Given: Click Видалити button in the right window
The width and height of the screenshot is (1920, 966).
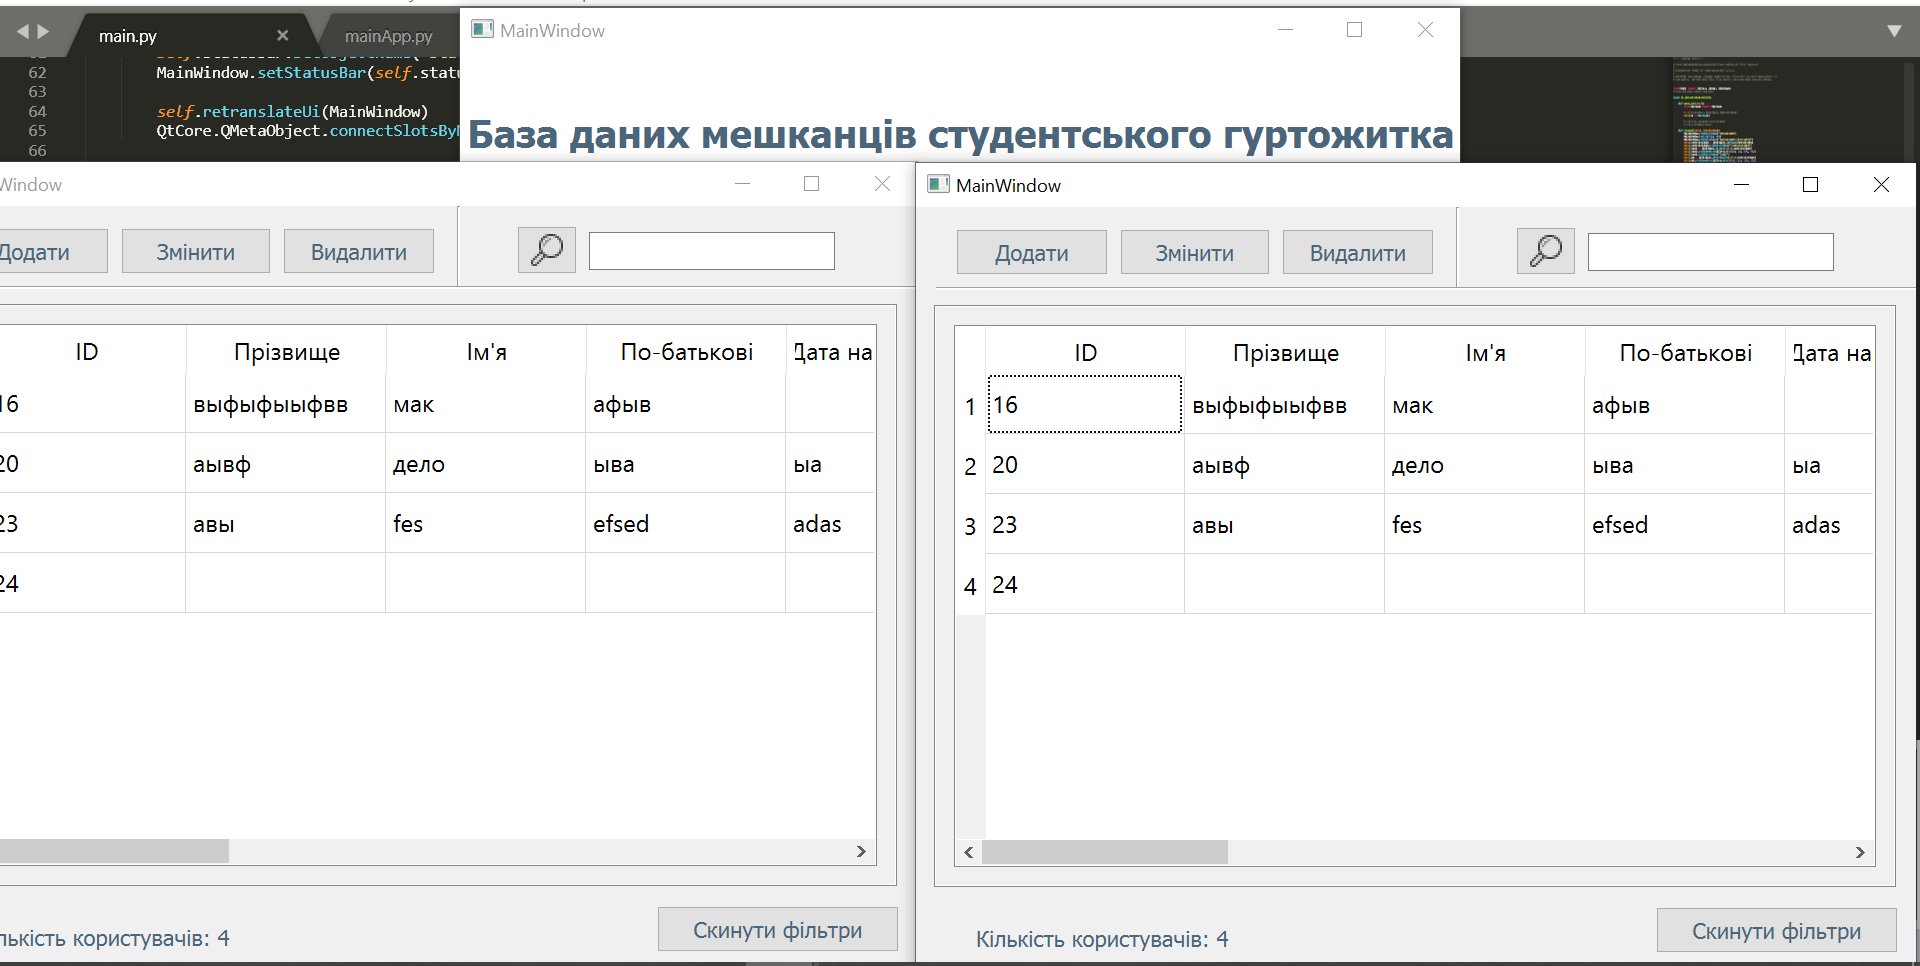Looking at the screenshot, I should [x=1357, y=253].
